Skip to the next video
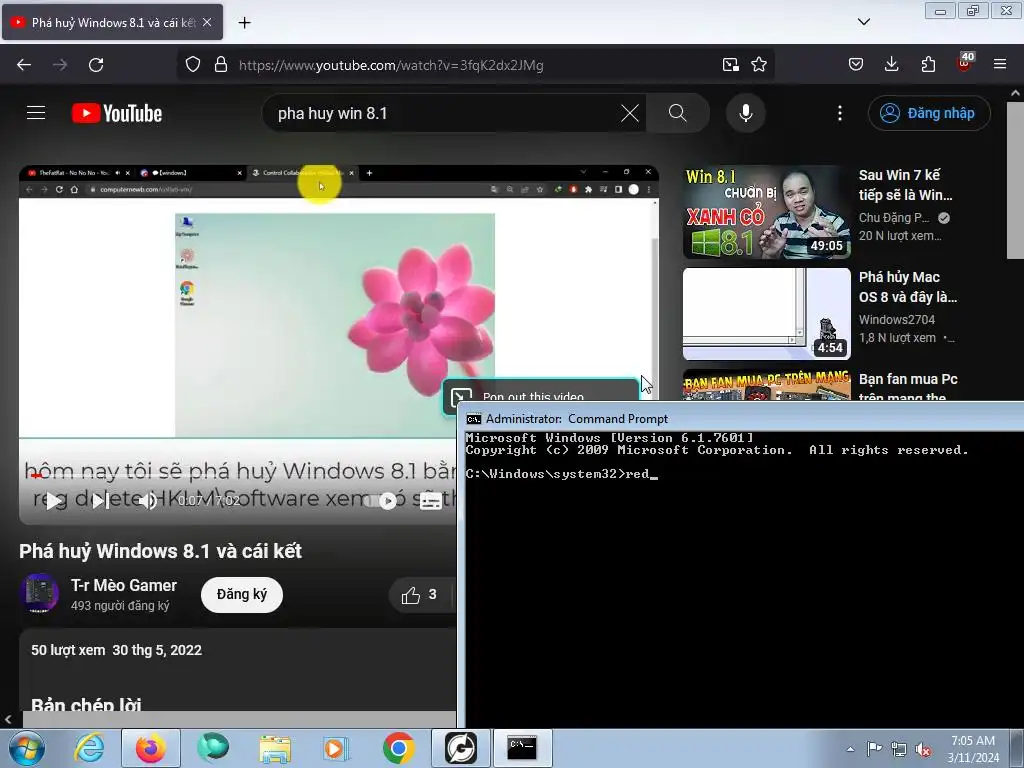The width and height of the screenshot is (1024, 768). click(100, 501)
